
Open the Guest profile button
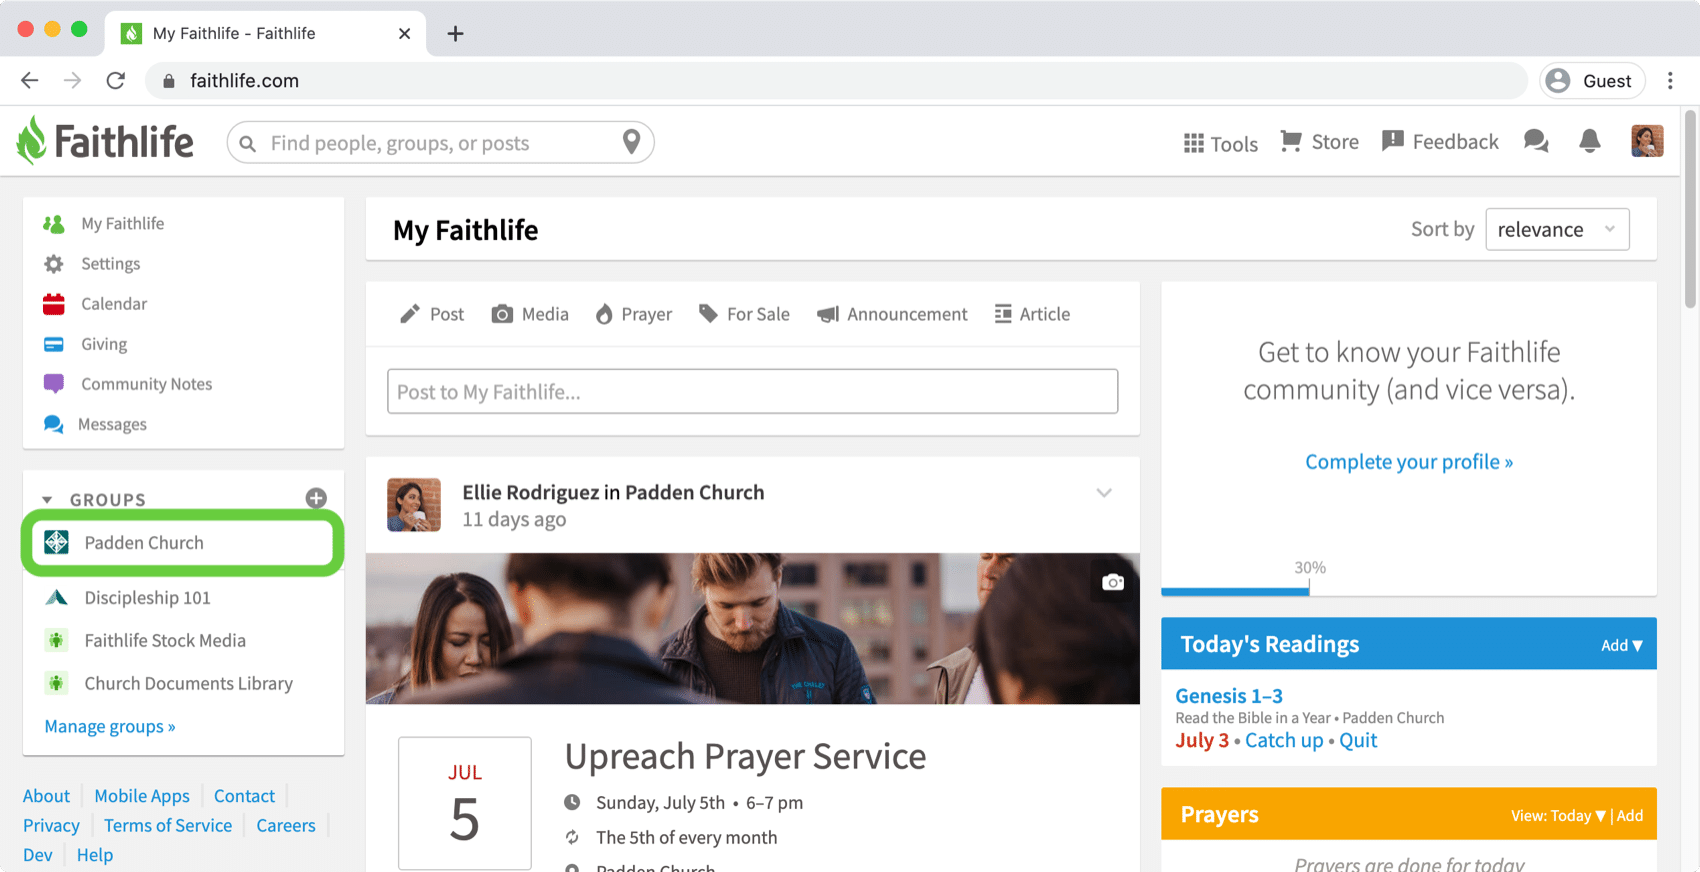[1592, 81]
